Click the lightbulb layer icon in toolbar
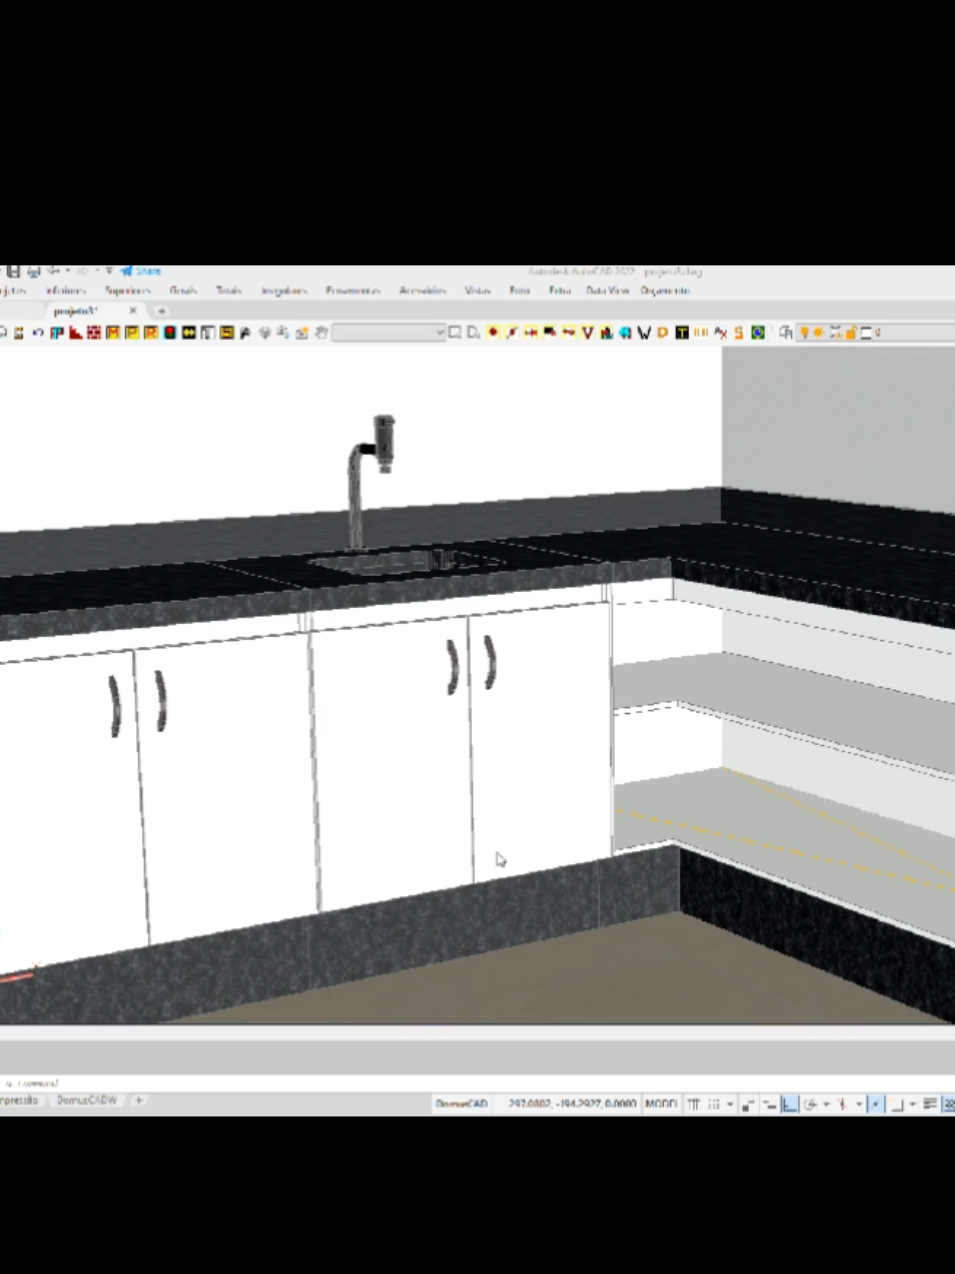Screen dimensions: 955x1274 pos(803,333)
